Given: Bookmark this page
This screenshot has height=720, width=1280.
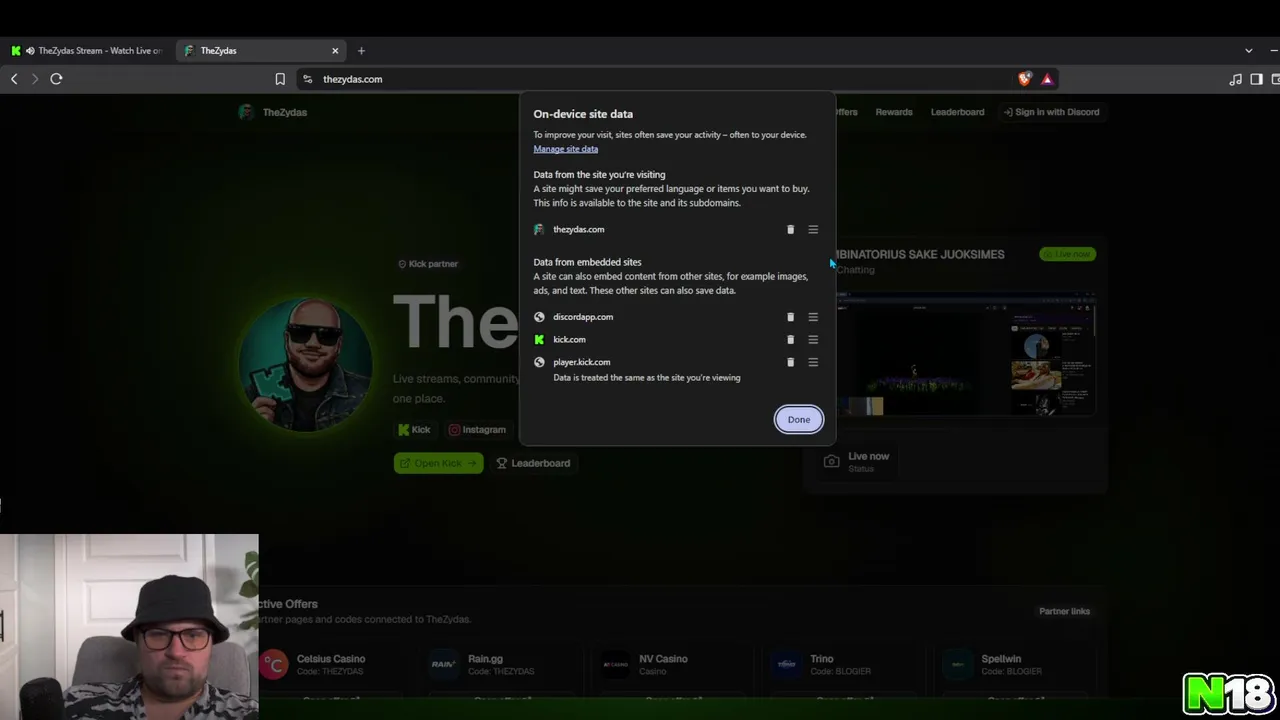Looking at the screenshot, I should [280, 79].
